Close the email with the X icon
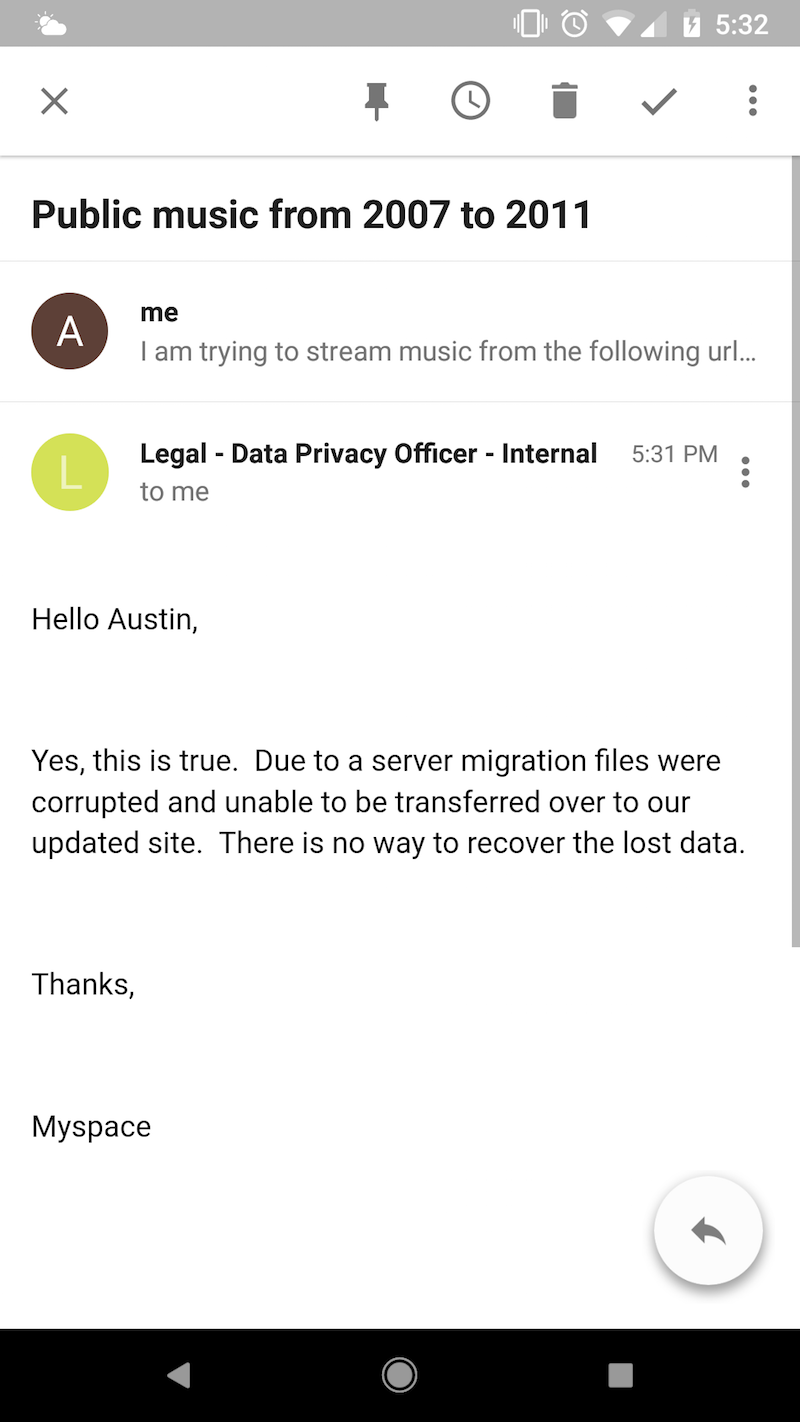Viewport: 800px width, 1422px height. click(x=54, y=101)
